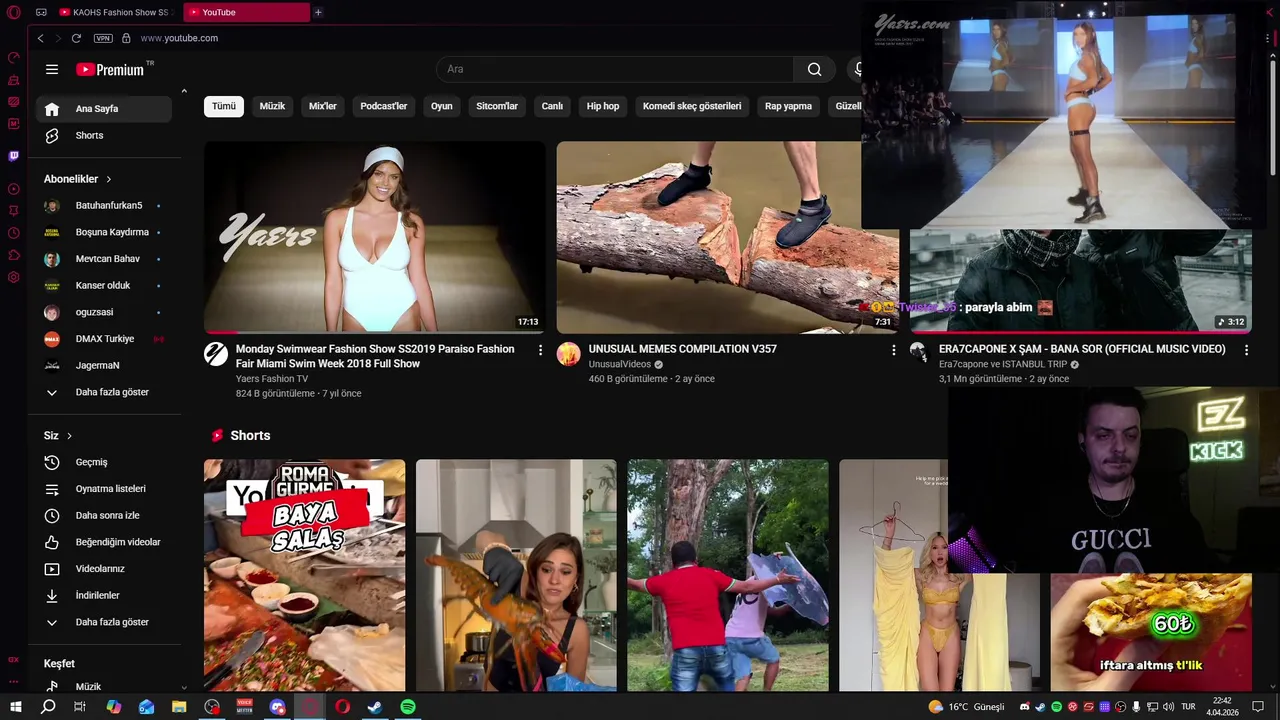
Task: Expand Daha fazla göster under Siz
Action: point(104,622)
